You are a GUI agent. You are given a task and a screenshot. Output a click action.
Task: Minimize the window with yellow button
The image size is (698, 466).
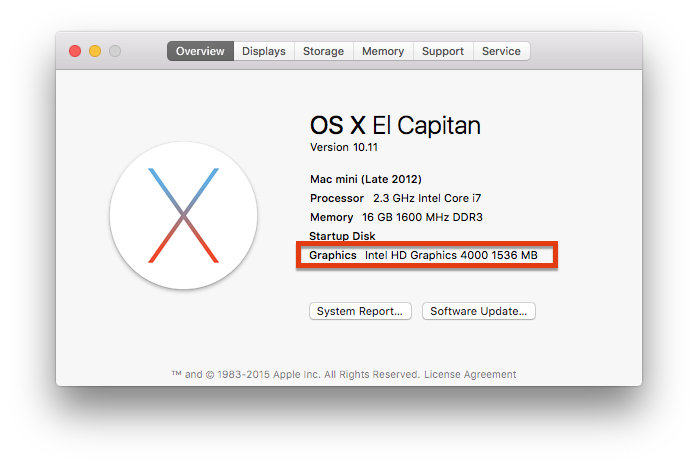pos(95,51)
